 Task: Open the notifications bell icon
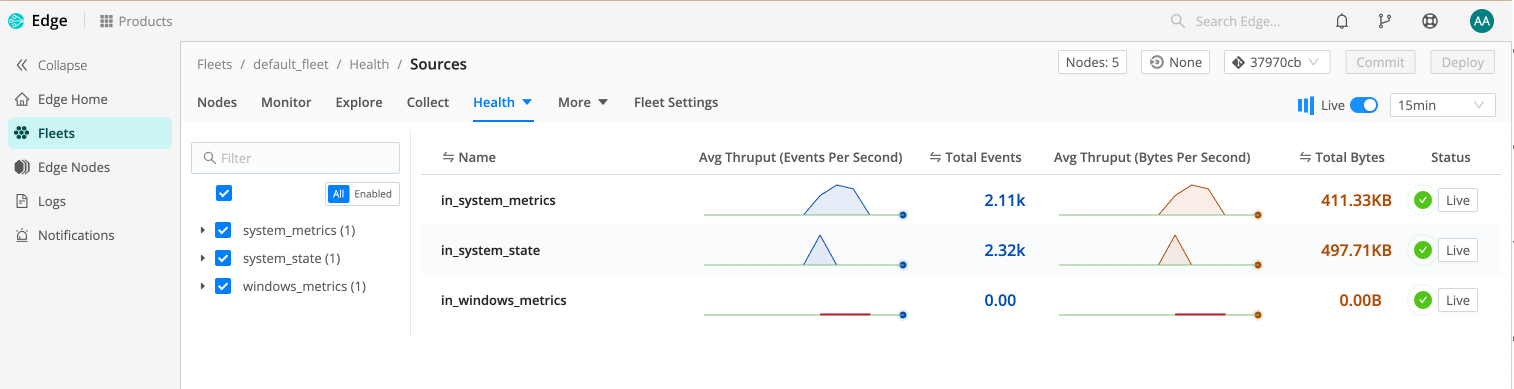[x=1342, y=21]
